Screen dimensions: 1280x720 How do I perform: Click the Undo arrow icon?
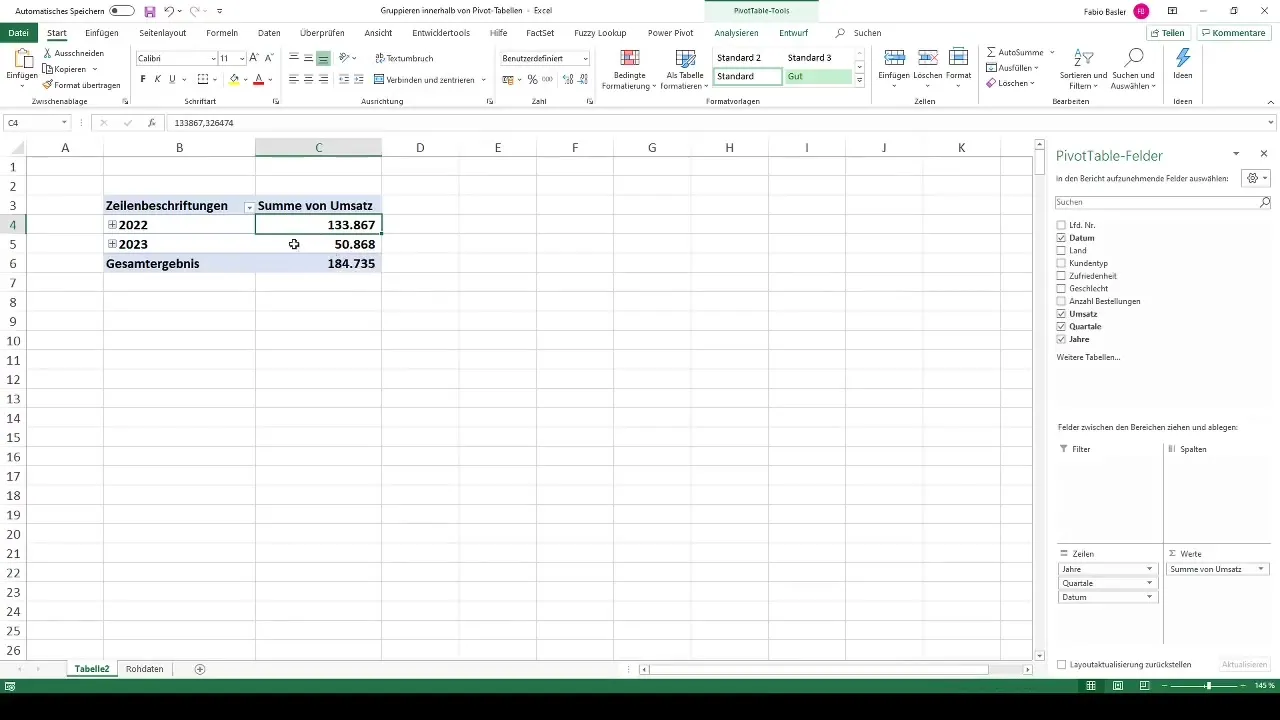(x=169, y=11)
